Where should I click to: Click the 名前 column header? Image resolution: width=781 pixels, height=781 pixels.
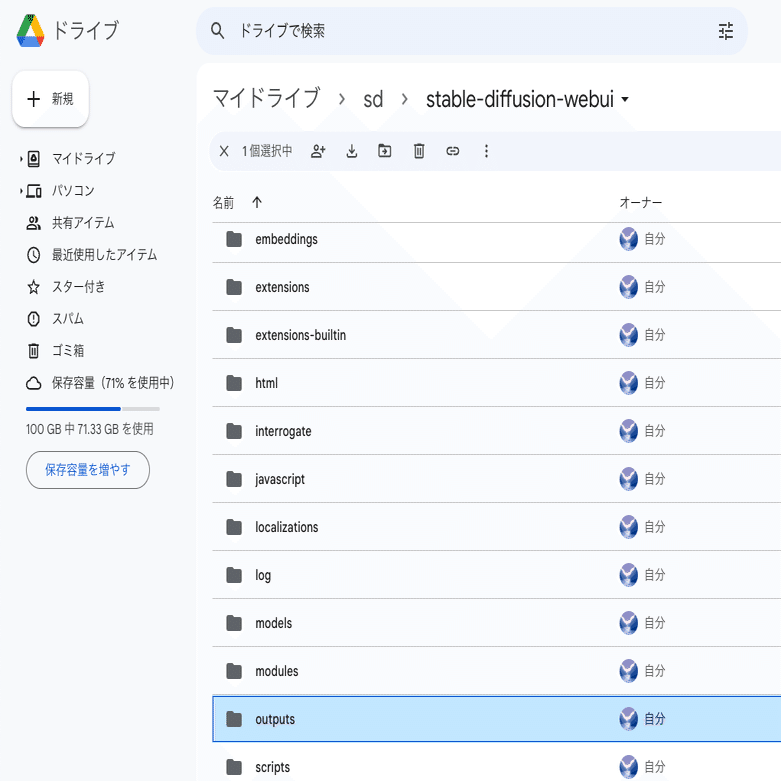click(223, 203)
